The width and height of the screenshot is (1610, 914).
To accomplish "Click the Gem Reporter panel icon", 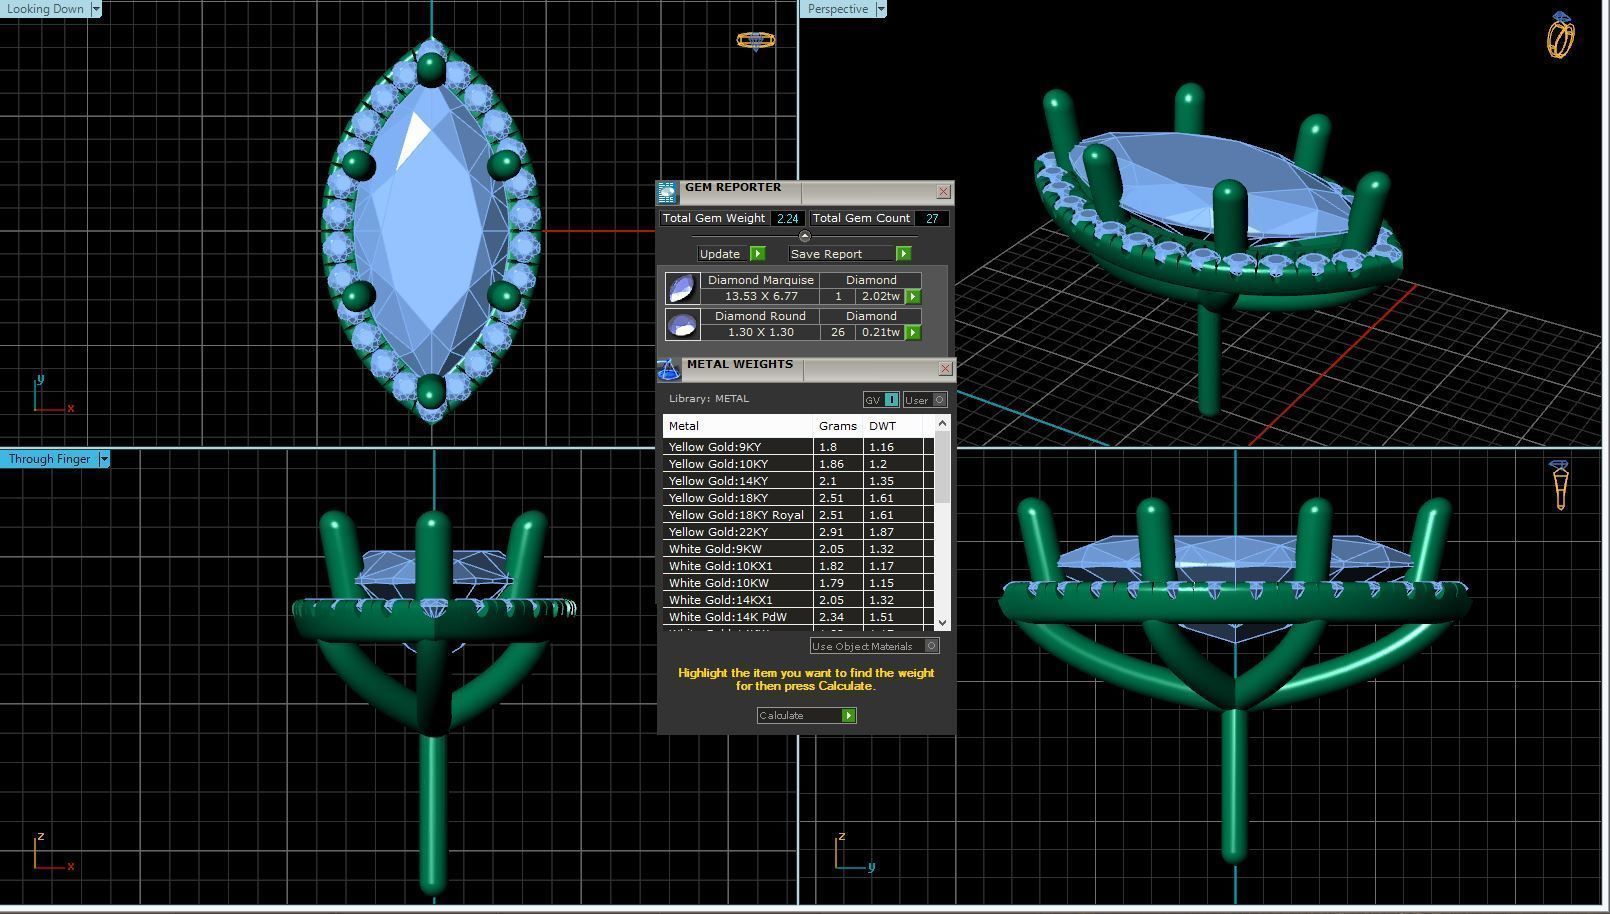I will tap(667, 193).
